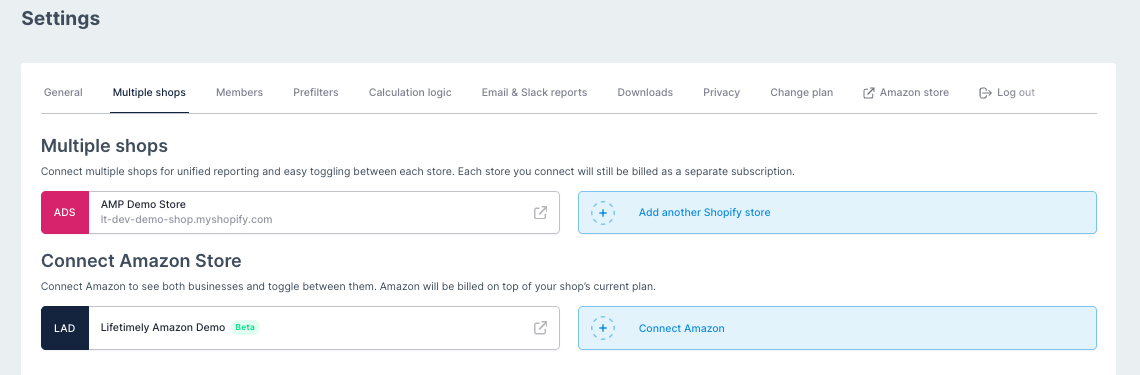Image resolution: width=1140 pixels, height=375 pixels.
Task: Go to the Change plan tab
Action: tap(801, 92)
